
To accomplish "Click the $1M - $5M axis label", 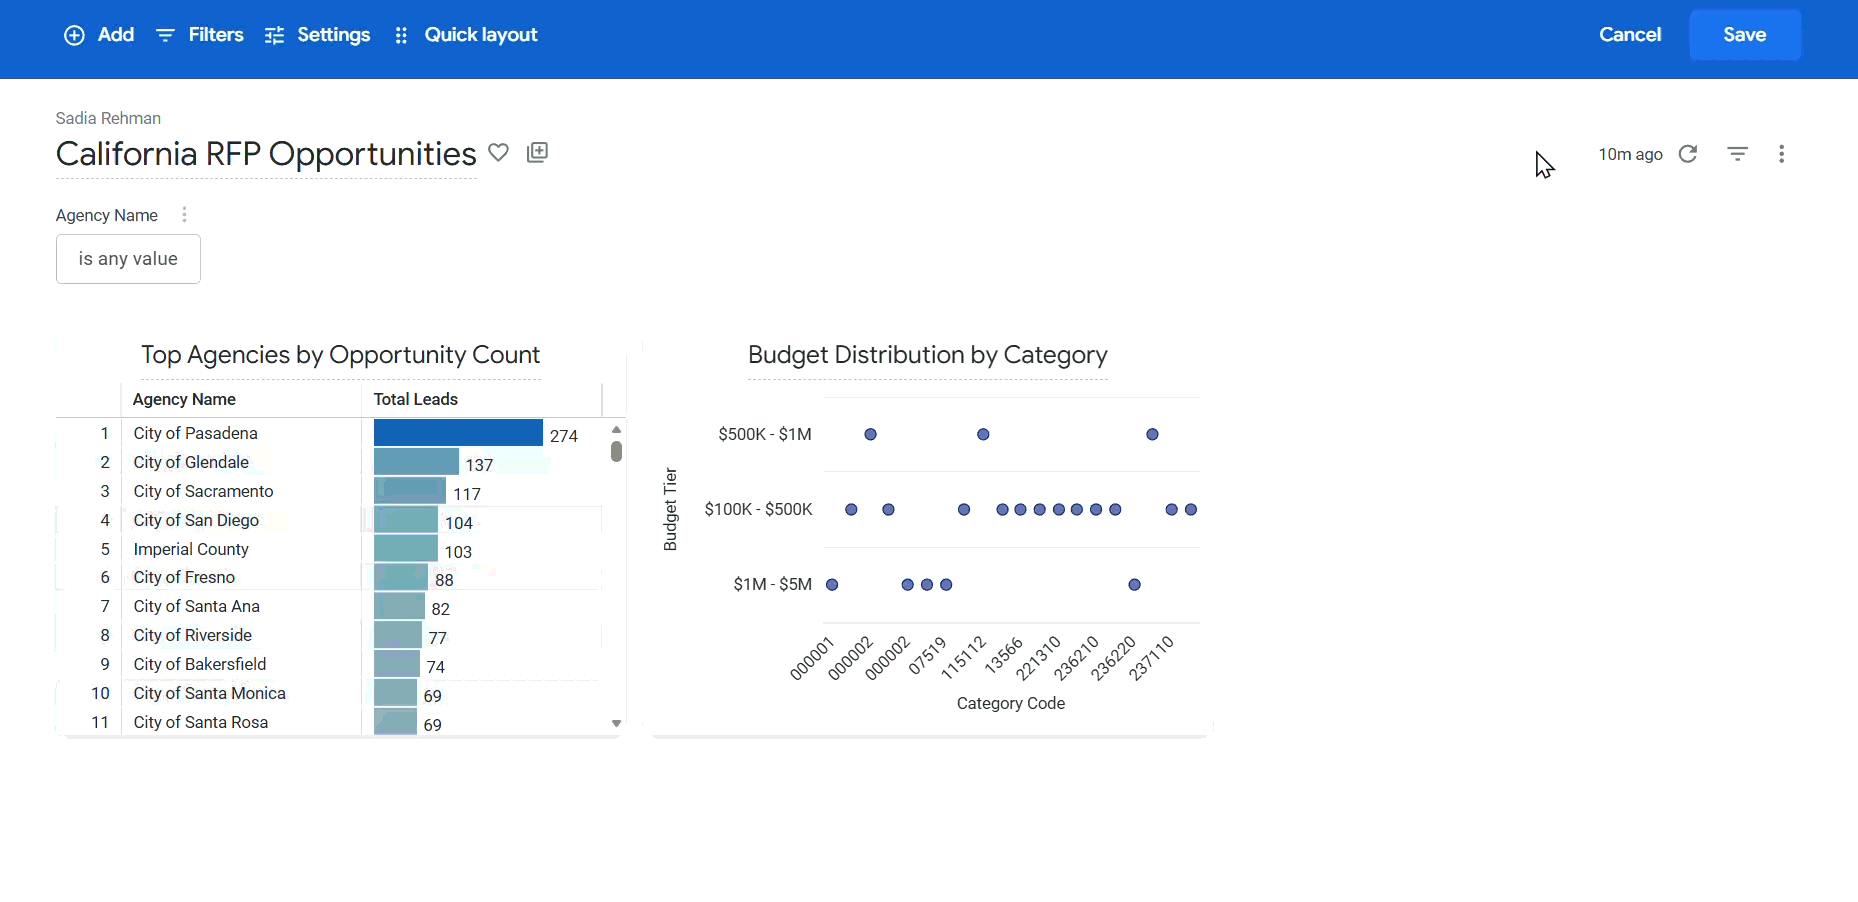I will 772,584.
